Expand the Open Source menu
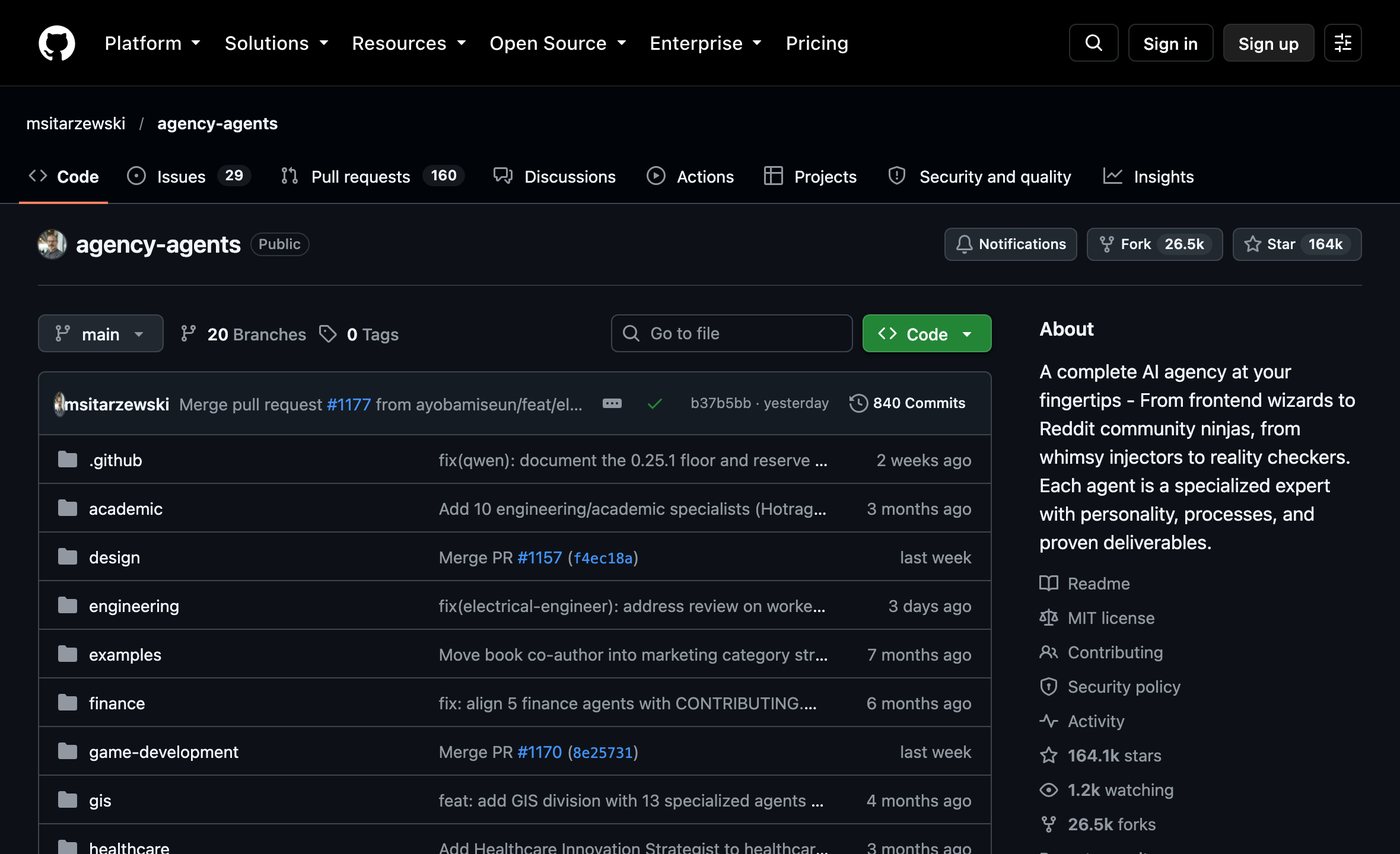1400x854 pixels. (x=558, y=43)
